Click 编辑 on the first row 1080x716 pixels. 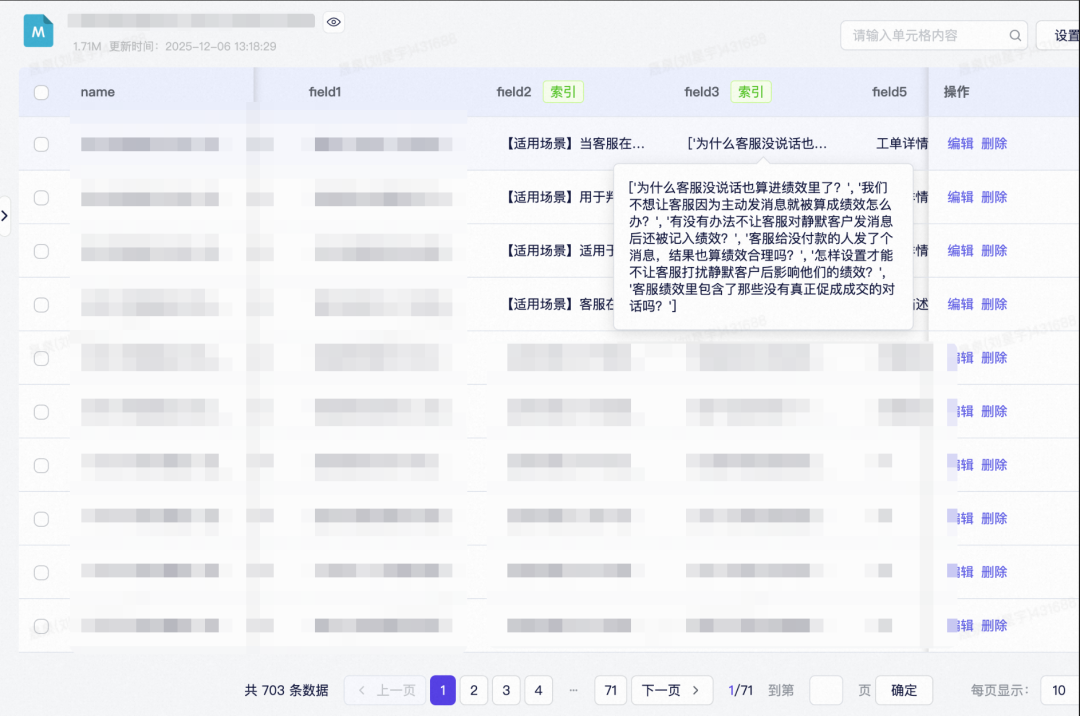pyautogui.click(x=960, y=143)
